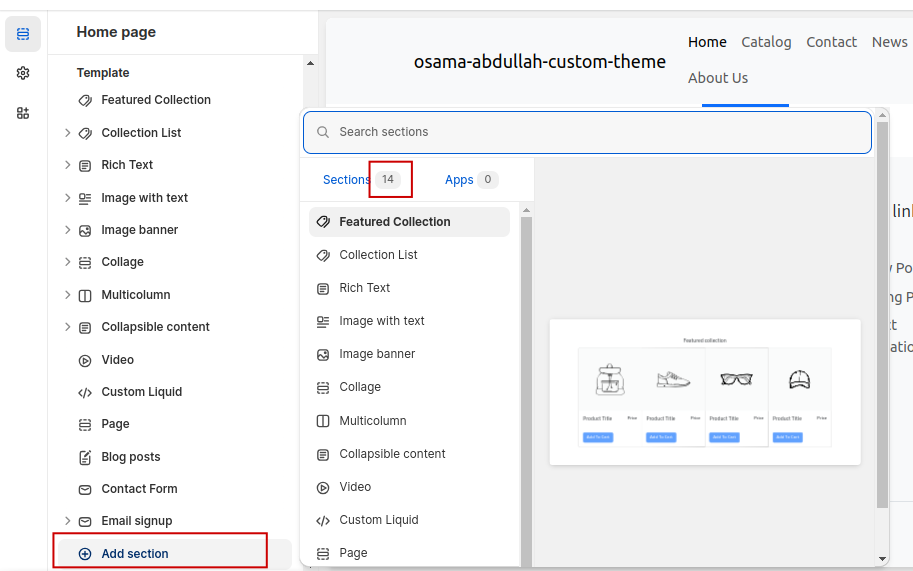The width and height of the screenshot is (913, 571).
Task: Click the About Us navigation link
Action: (718, 78)
